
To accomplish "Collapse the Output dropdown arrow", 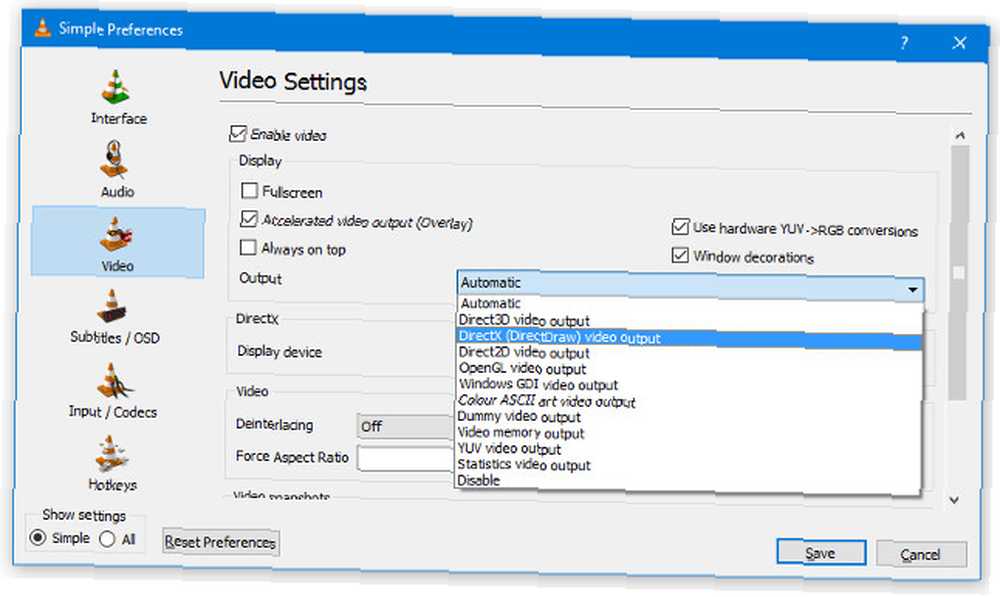I will point(913,290).
